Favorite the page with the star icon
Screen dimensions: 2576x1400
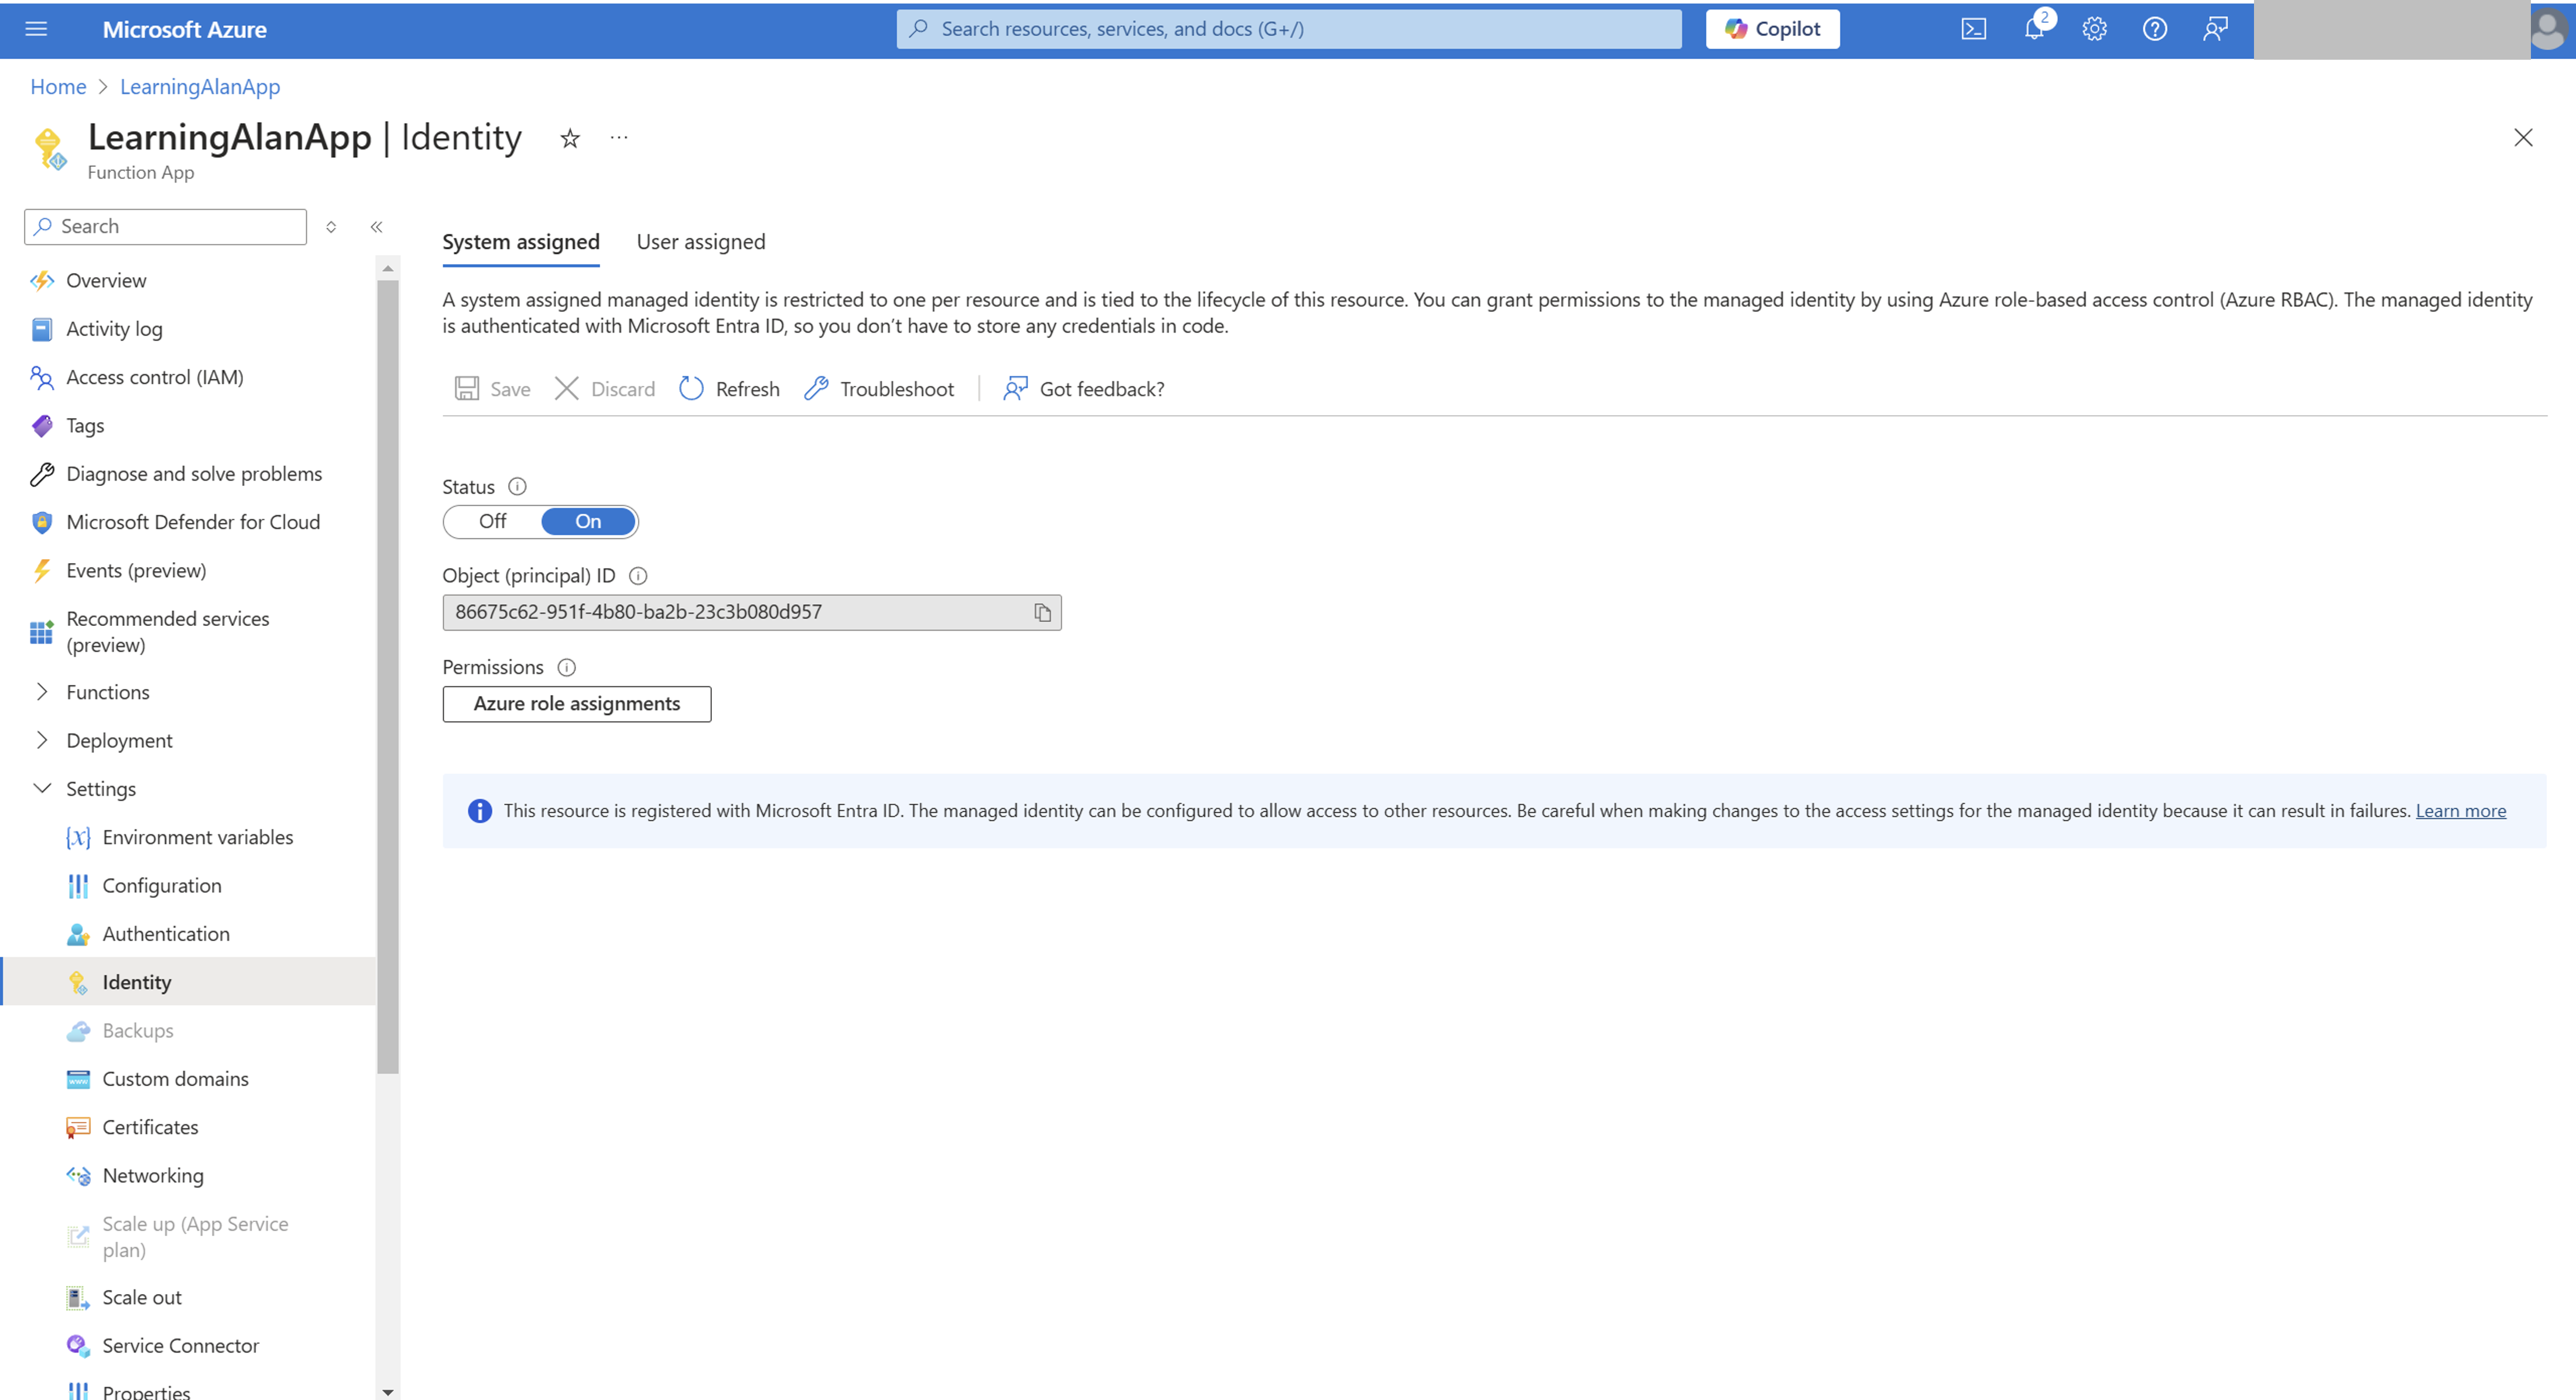click(x=570, y=138)
